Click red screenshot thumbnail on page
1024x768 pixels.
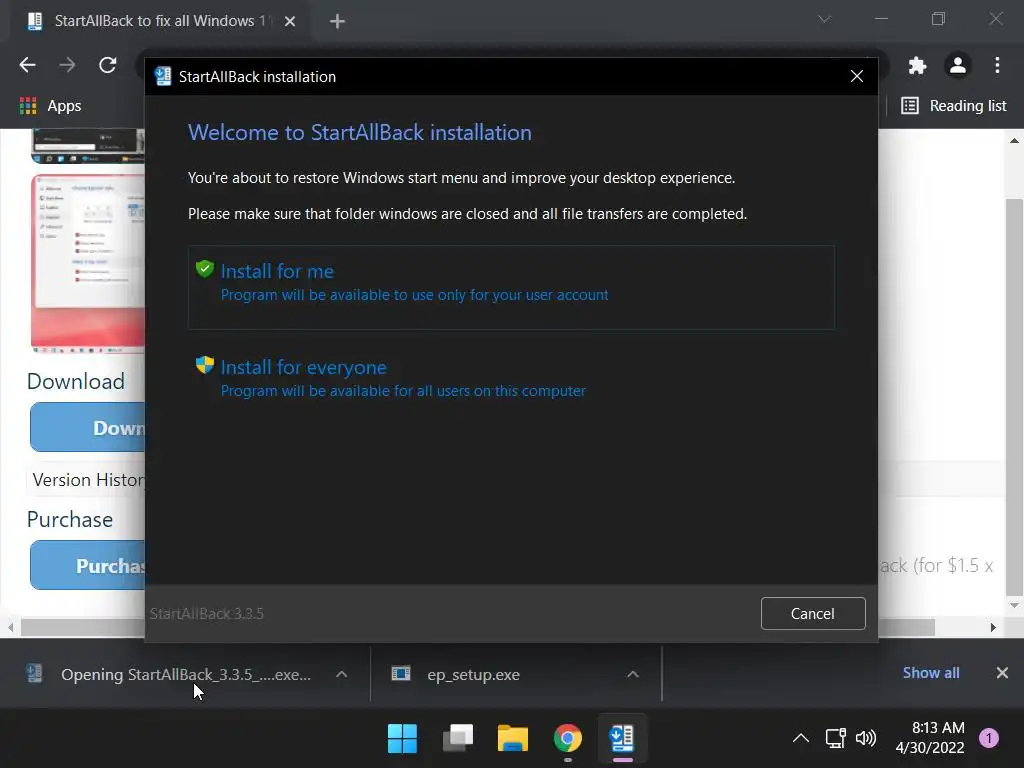coord(88,264)
